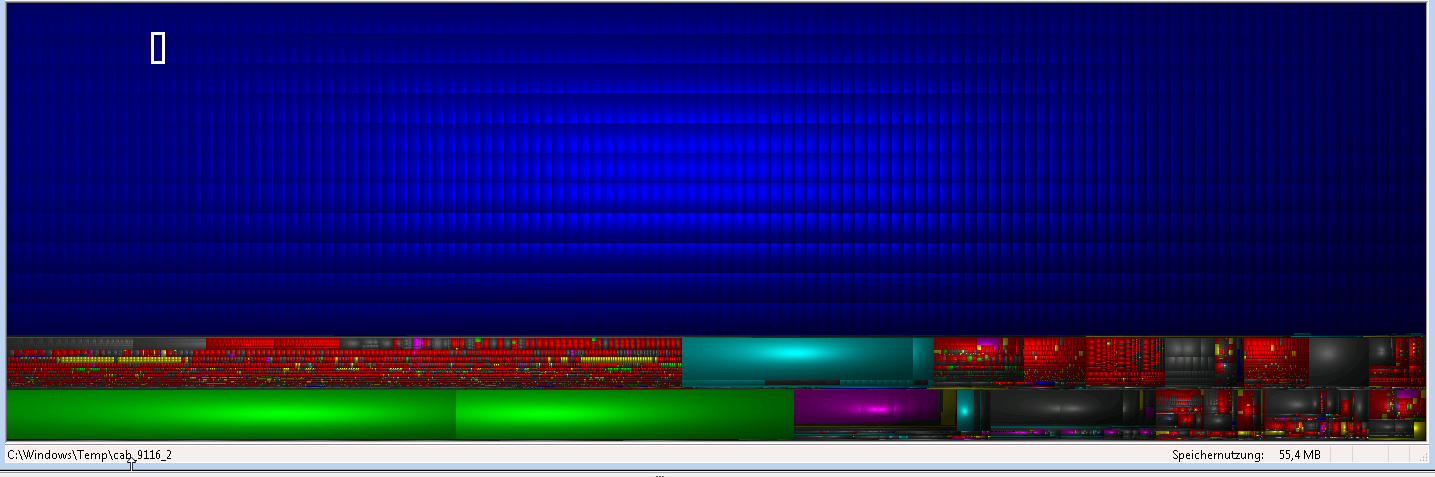Image resolution: width=1435 pixels, height=477 pixels.
Task: Select the leftmost bright green treemap block
Action: [x=231, y=414]
